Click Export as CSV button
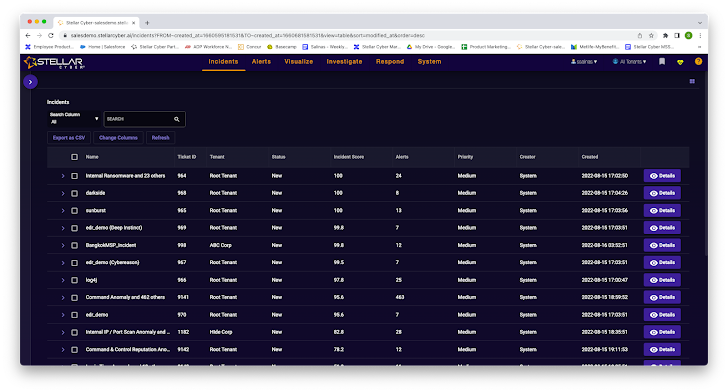Image resolution: width=728 pixels, height=392 pixels. tap(69, 138)
